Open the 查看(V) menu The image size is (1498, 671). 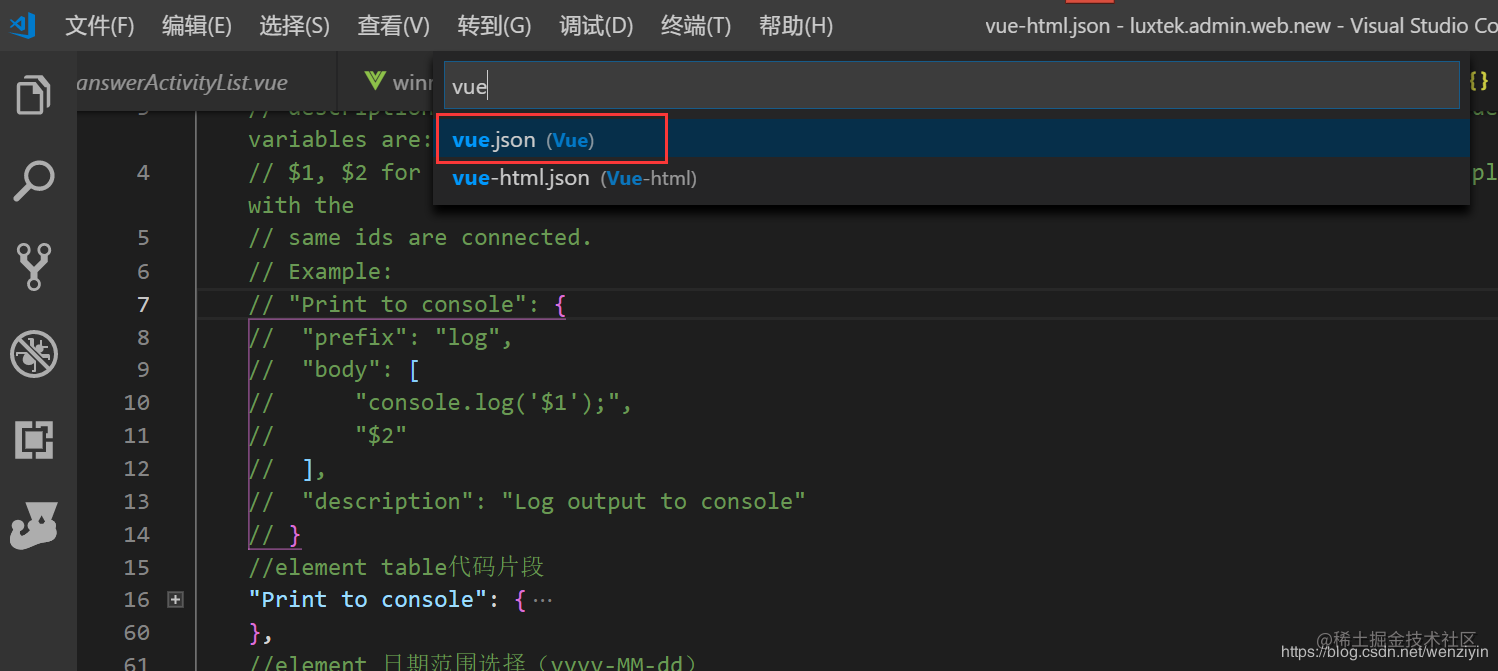point(394,25)
